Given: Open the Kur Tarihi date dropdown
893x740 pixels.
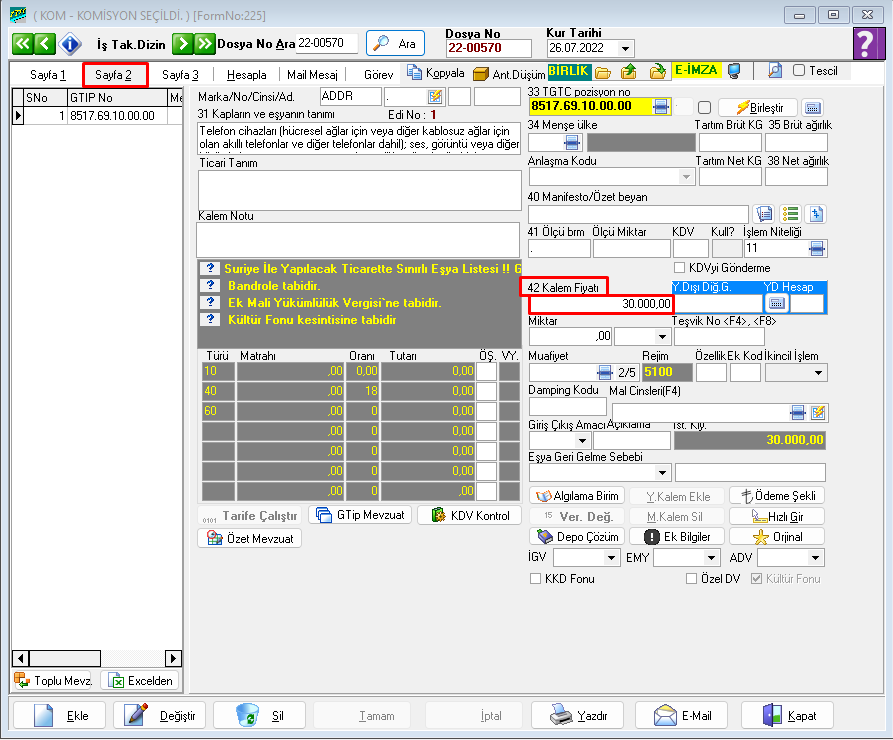Looking at the screenshot, I should pos(626,48).
